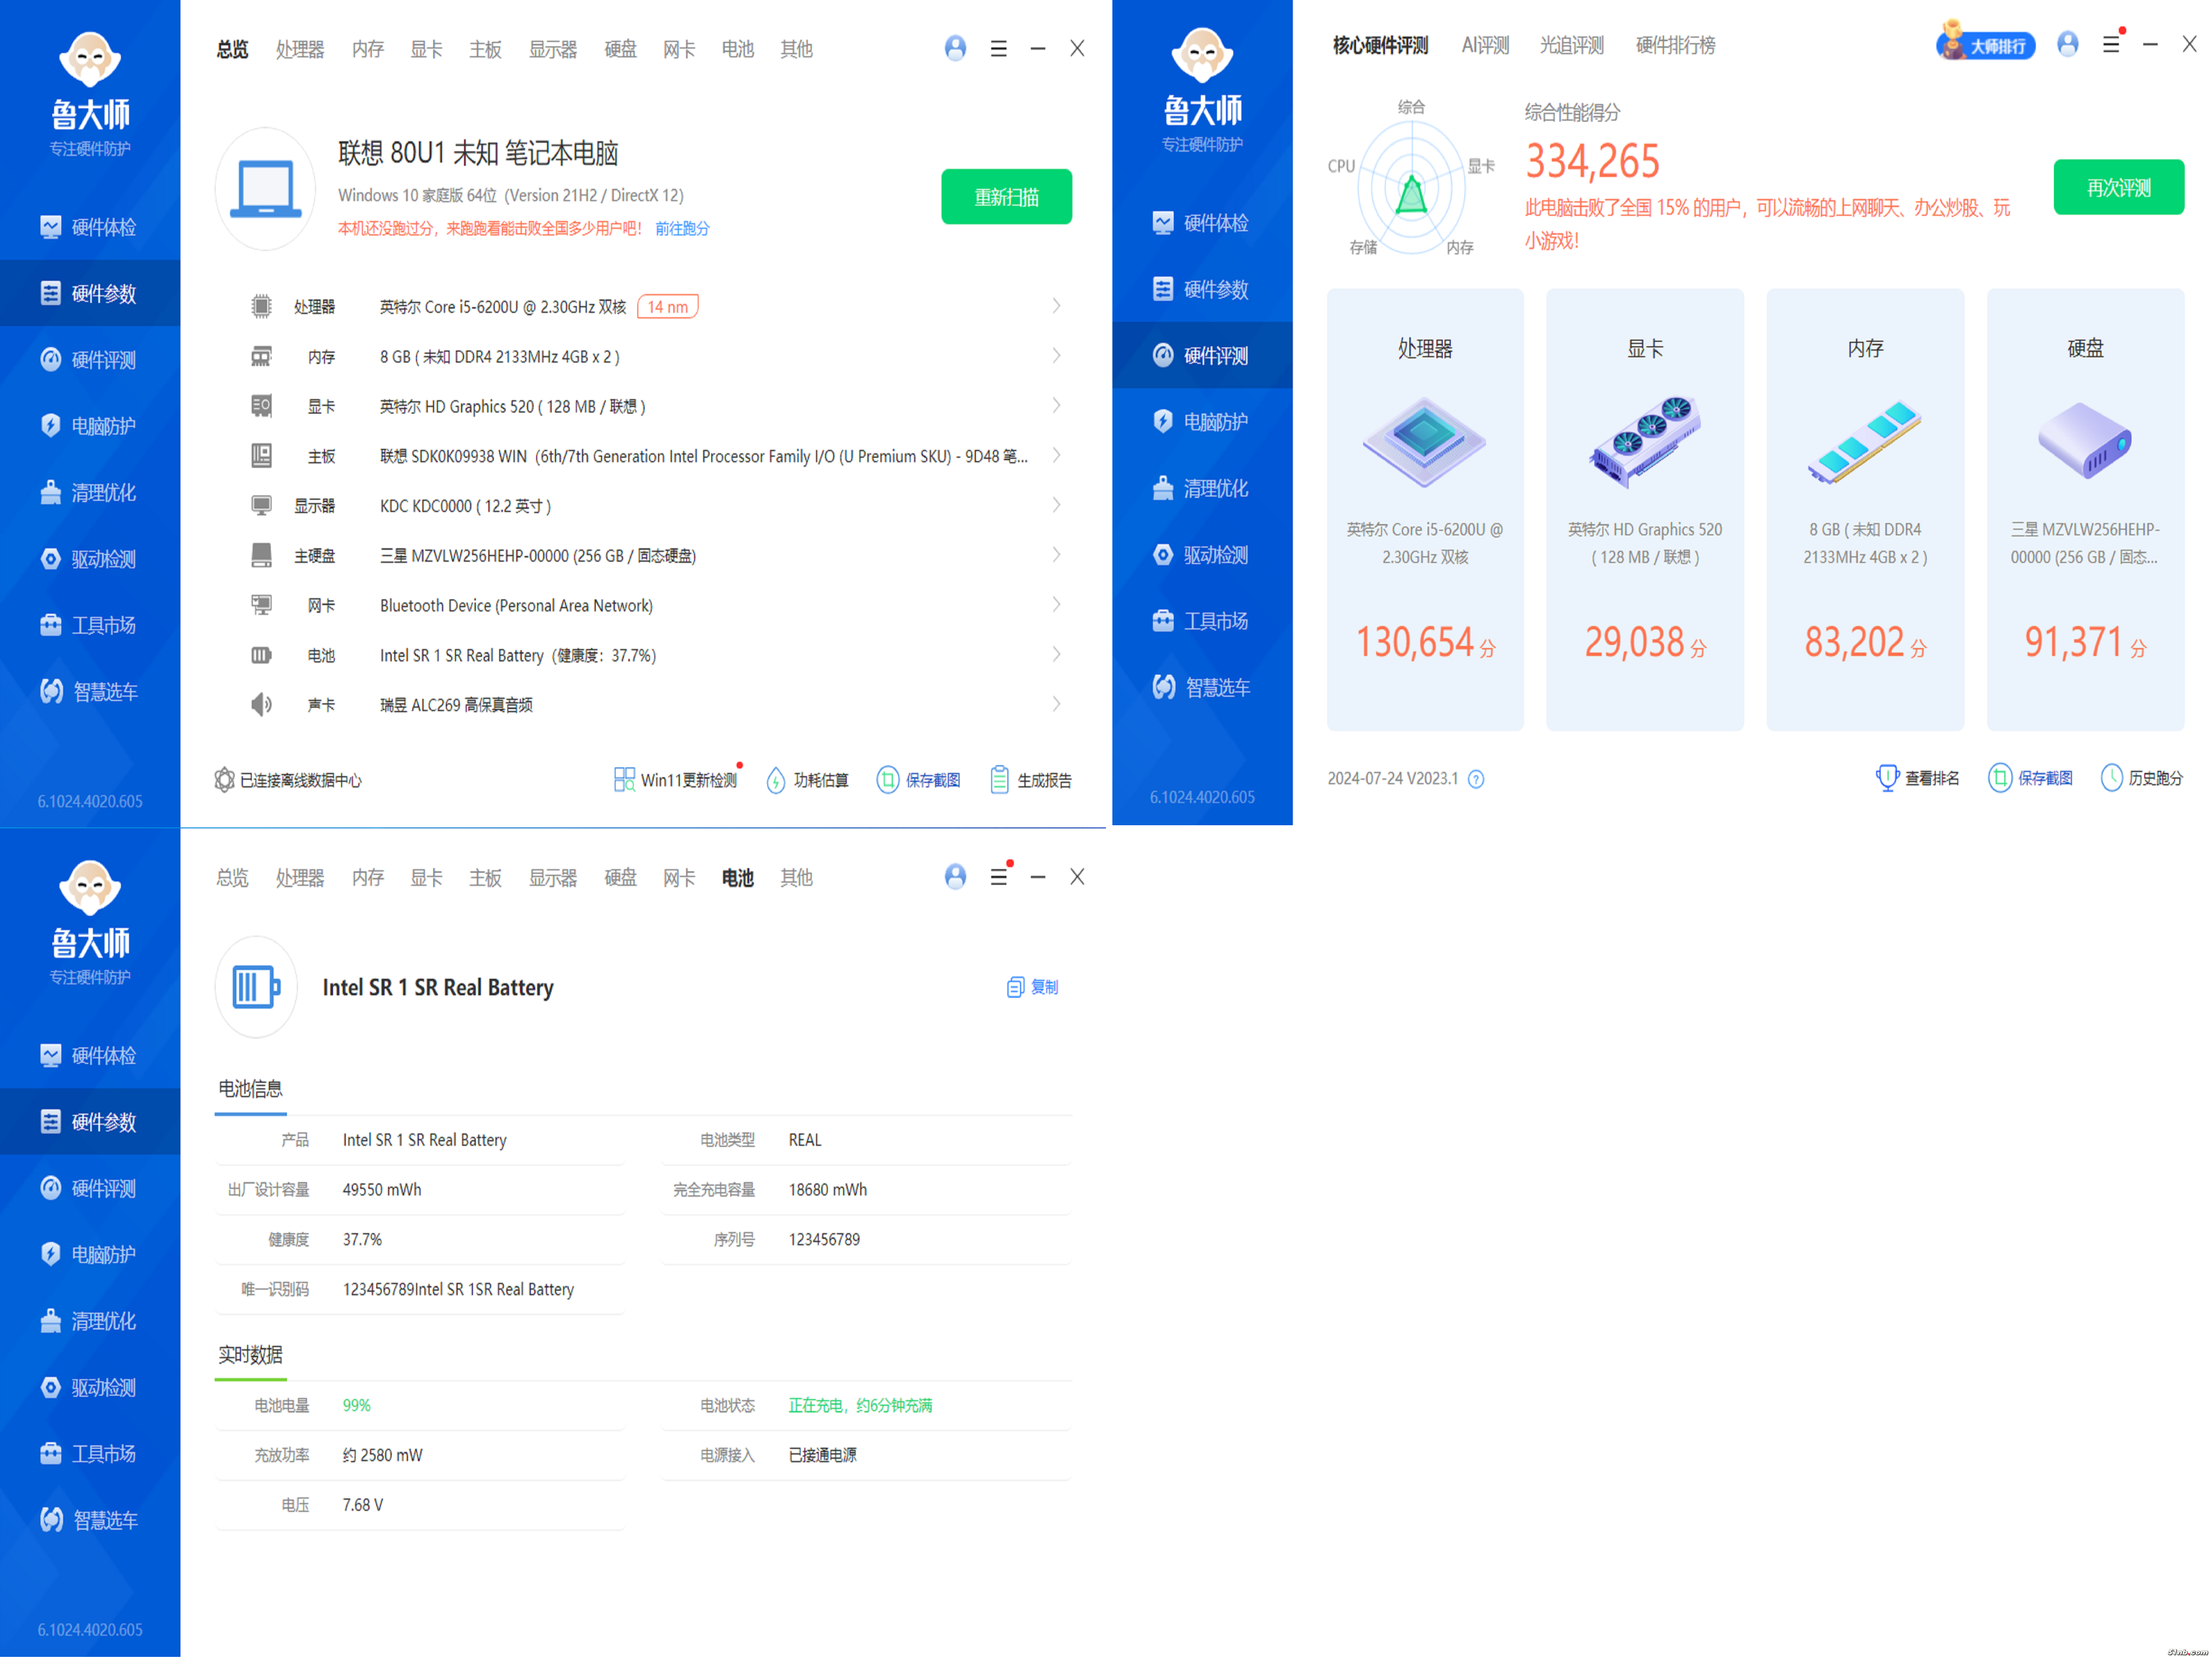This screenshot has width=2212, height=1659.
Task: Click the radar performance chart
Action: 1411,188
